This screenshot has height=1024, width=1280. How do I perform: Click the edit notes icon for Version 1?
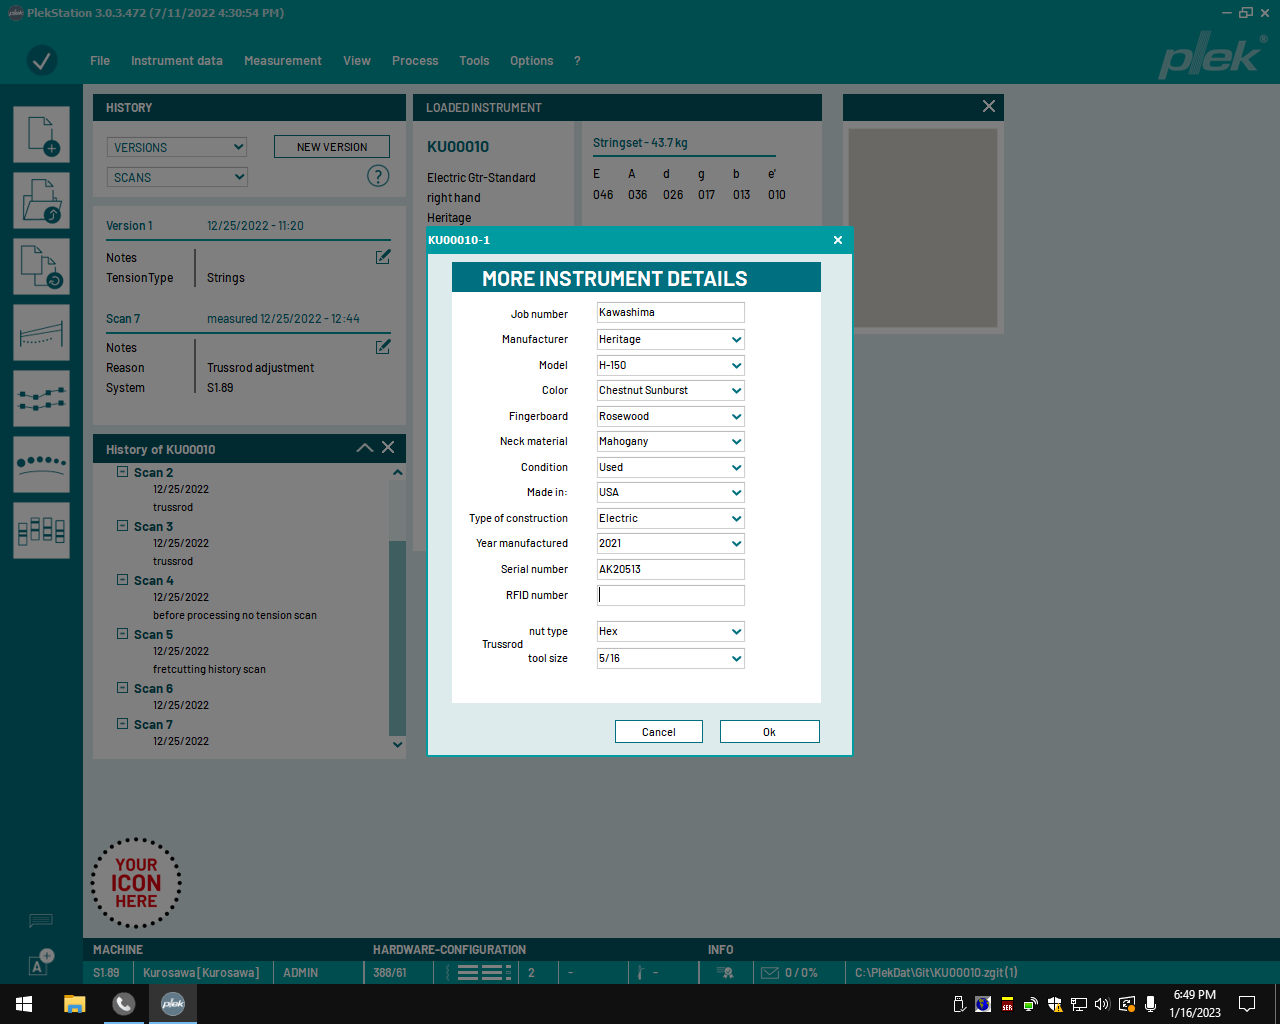click(383, 257)
